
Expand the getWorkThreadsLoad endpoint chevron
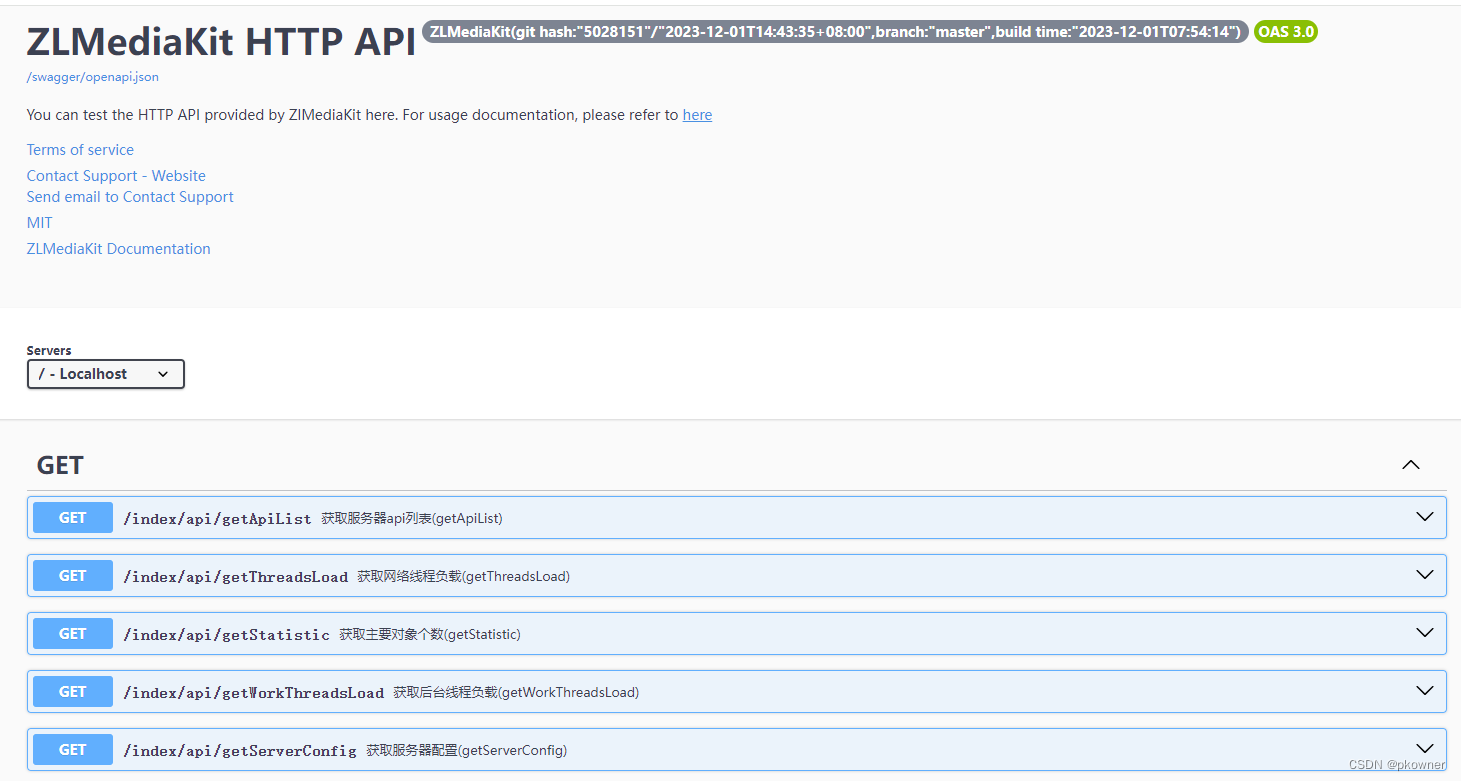click(1425, 691)
